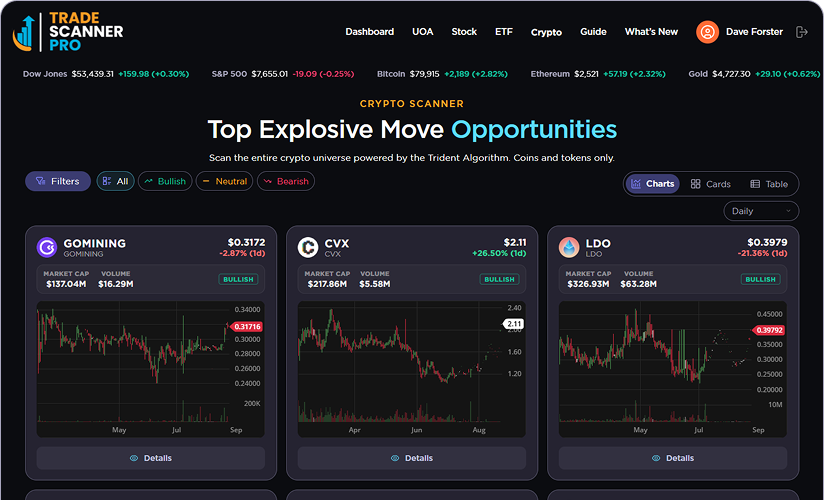Open CVX Details
Screen dimensions: 824x500
click(x=411, y=458)
